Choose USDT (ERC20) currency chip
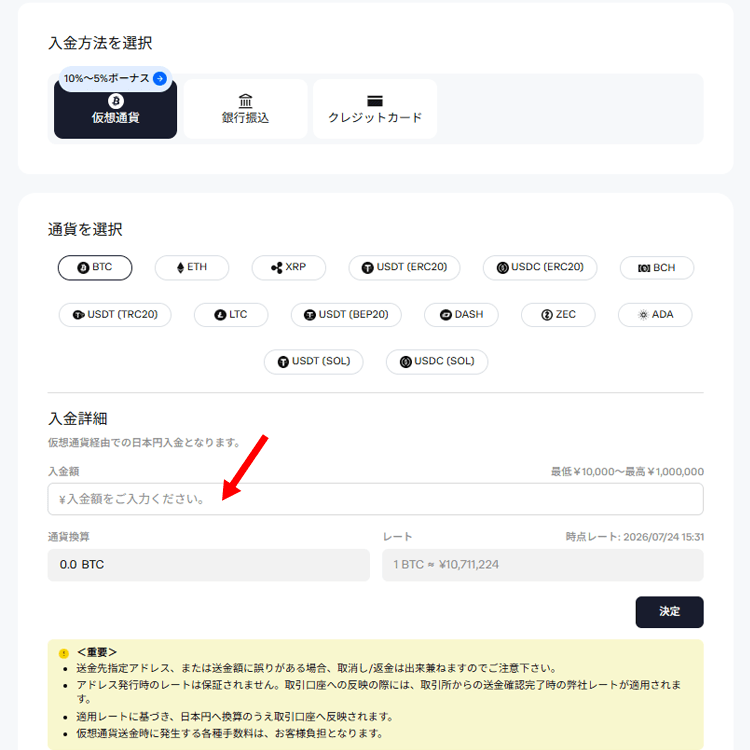This screenshot has width=750, height=750. [x=404, y=267]
